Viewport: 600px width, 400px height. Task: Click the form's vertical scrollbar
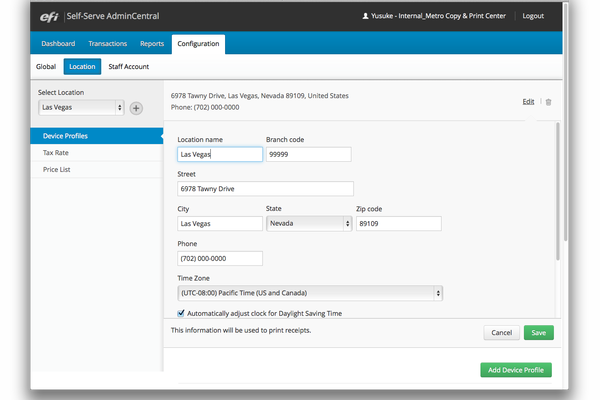pos(558,191)
